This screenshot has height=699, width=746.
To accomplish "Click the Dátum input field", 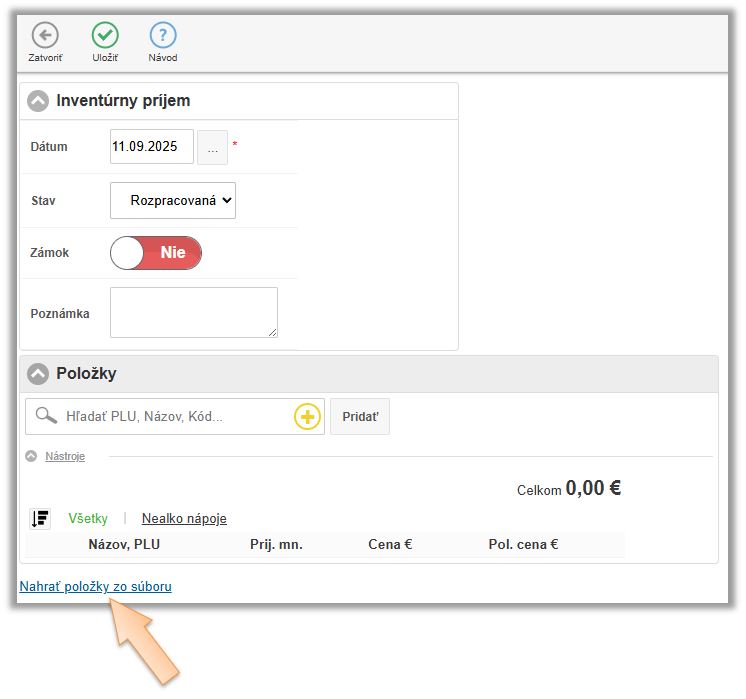I will tap(151, 147).
